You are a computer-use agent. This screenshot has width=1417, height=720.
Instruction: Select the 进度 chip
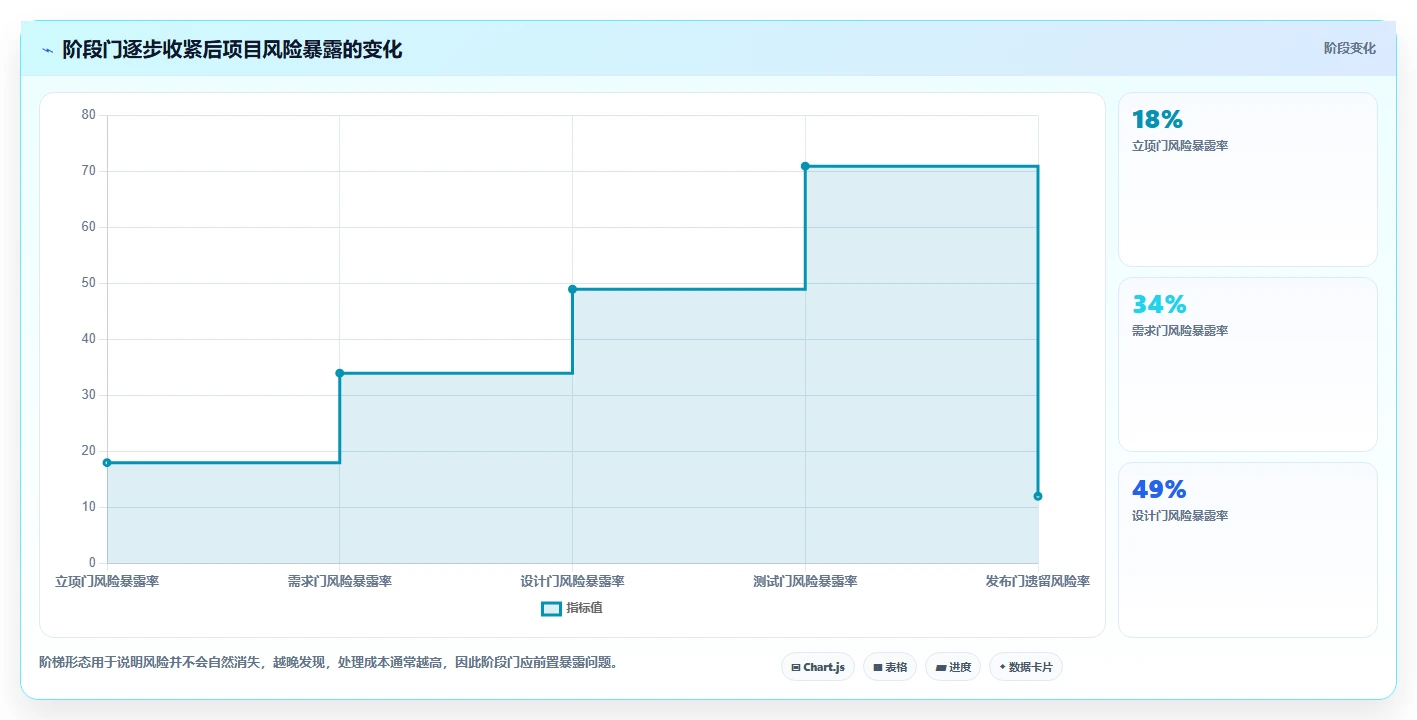tap(952, 667)
